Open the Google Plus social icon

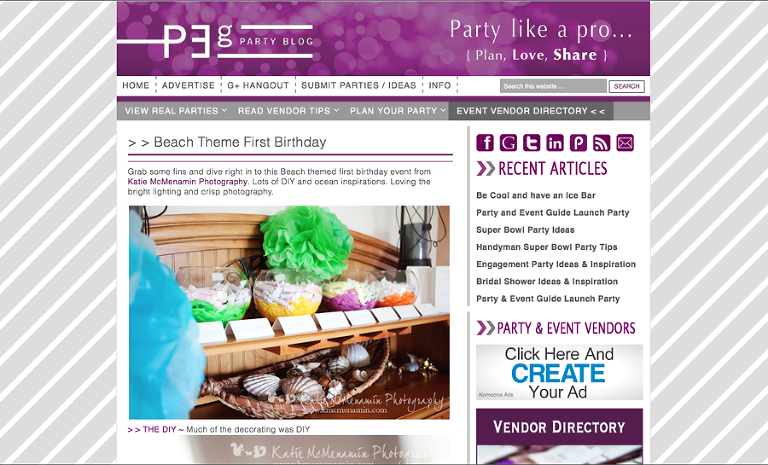point(508,143)
